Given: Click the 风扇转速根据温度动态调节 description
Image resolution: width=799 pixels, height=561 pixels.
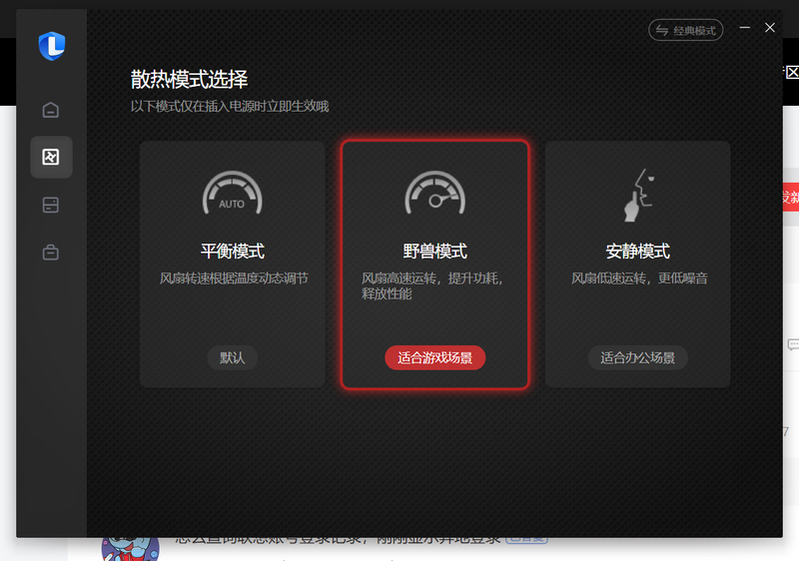Looking at the screenshot, I should pos(234,278).
